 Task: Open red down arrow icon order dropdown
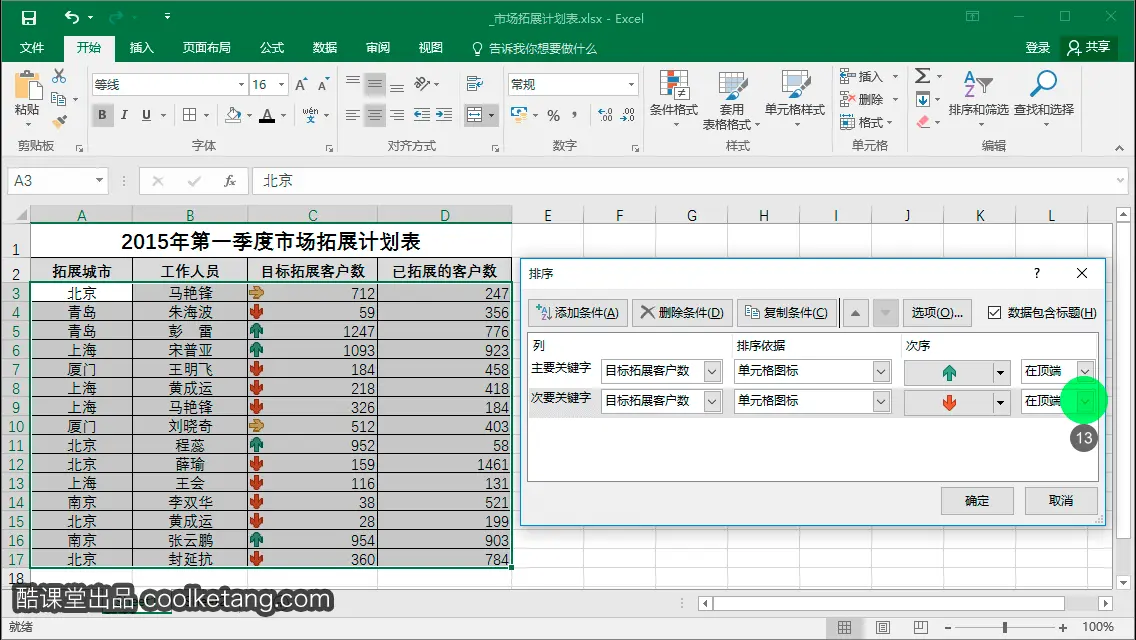pyautogui.click(x=1001, y=402)
